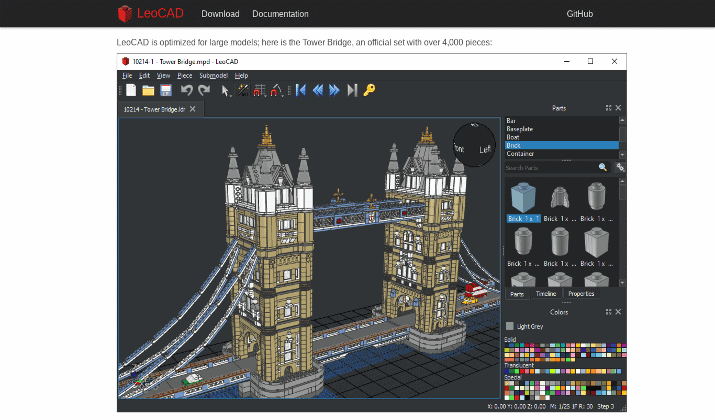Open move snap dropdown arrow

(x=265, y=95)
